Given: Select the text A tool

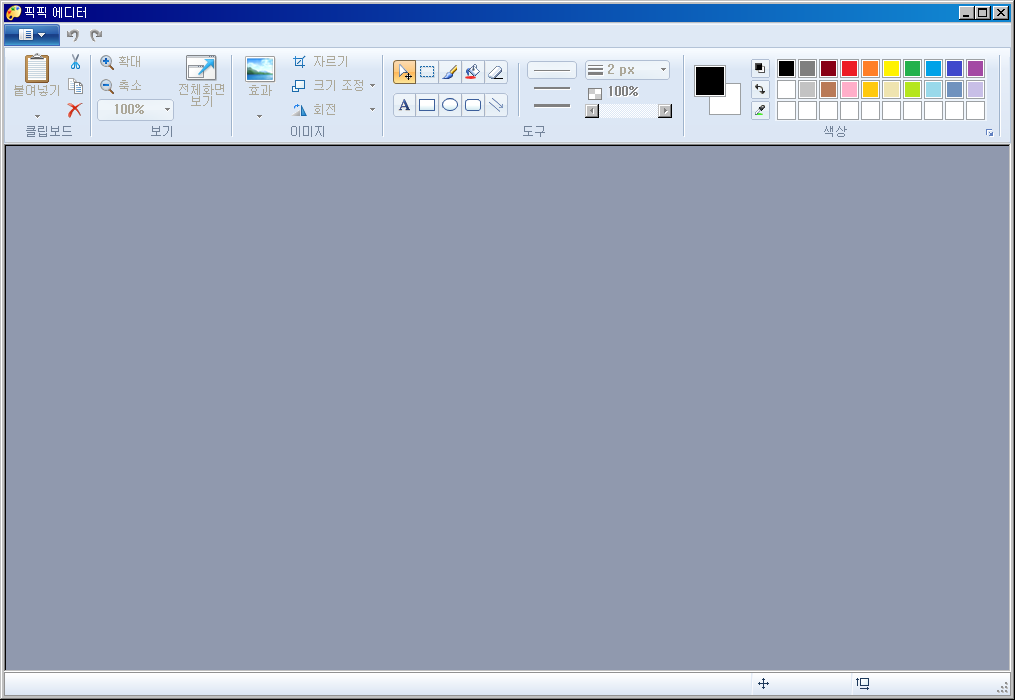Looking at the screenshot, I should tap(404, 105).
